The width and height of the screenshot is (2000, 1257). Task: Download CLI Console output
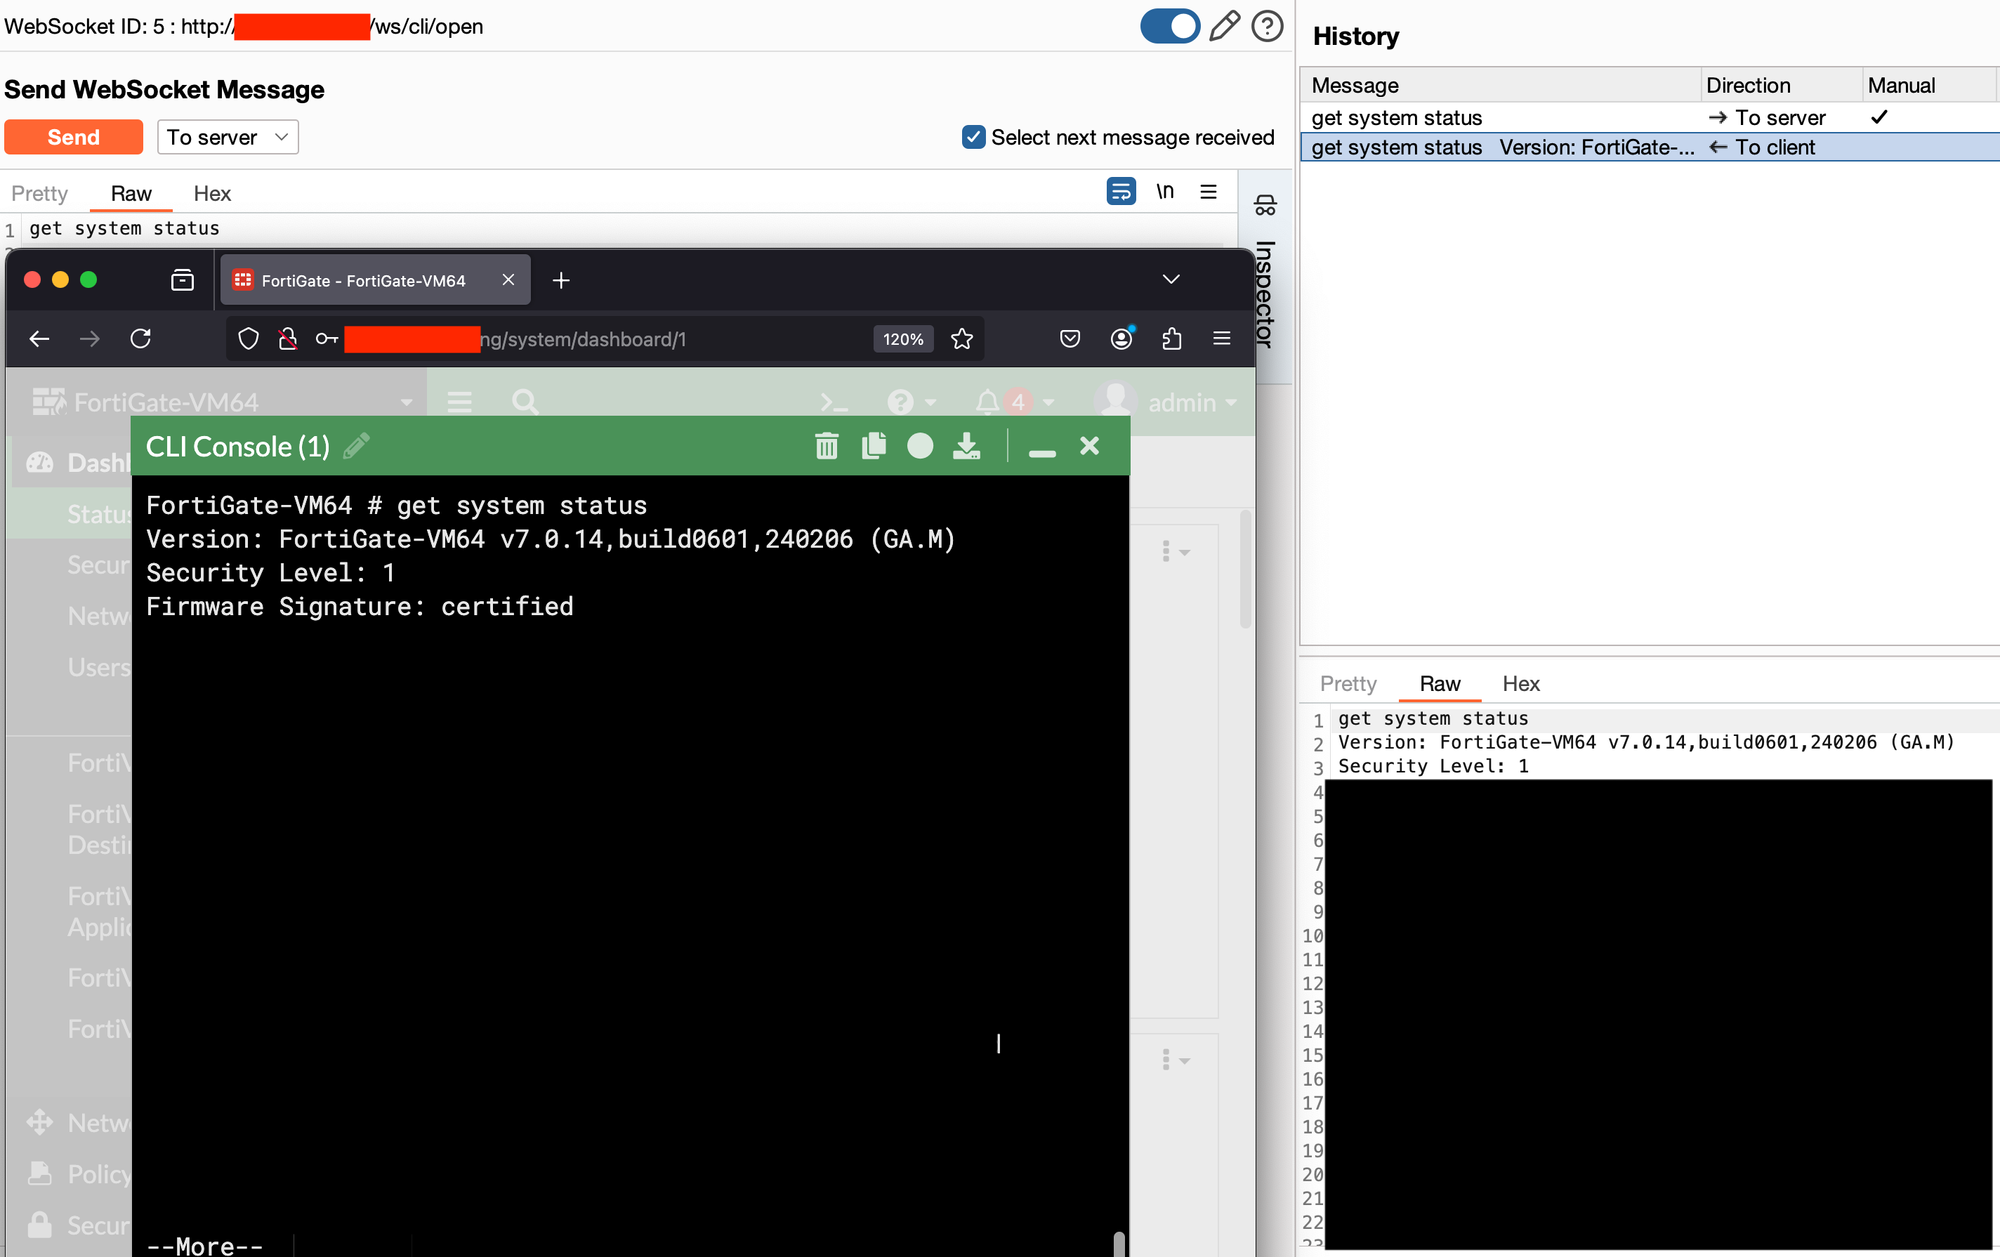(x=966, y=446)
